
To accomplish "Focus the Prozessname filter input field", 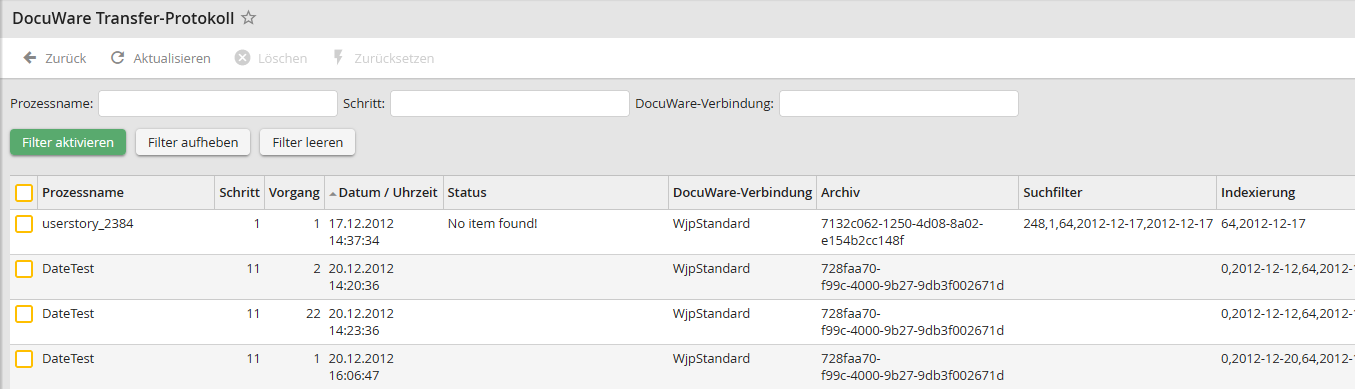I will [x=218, y=104].
